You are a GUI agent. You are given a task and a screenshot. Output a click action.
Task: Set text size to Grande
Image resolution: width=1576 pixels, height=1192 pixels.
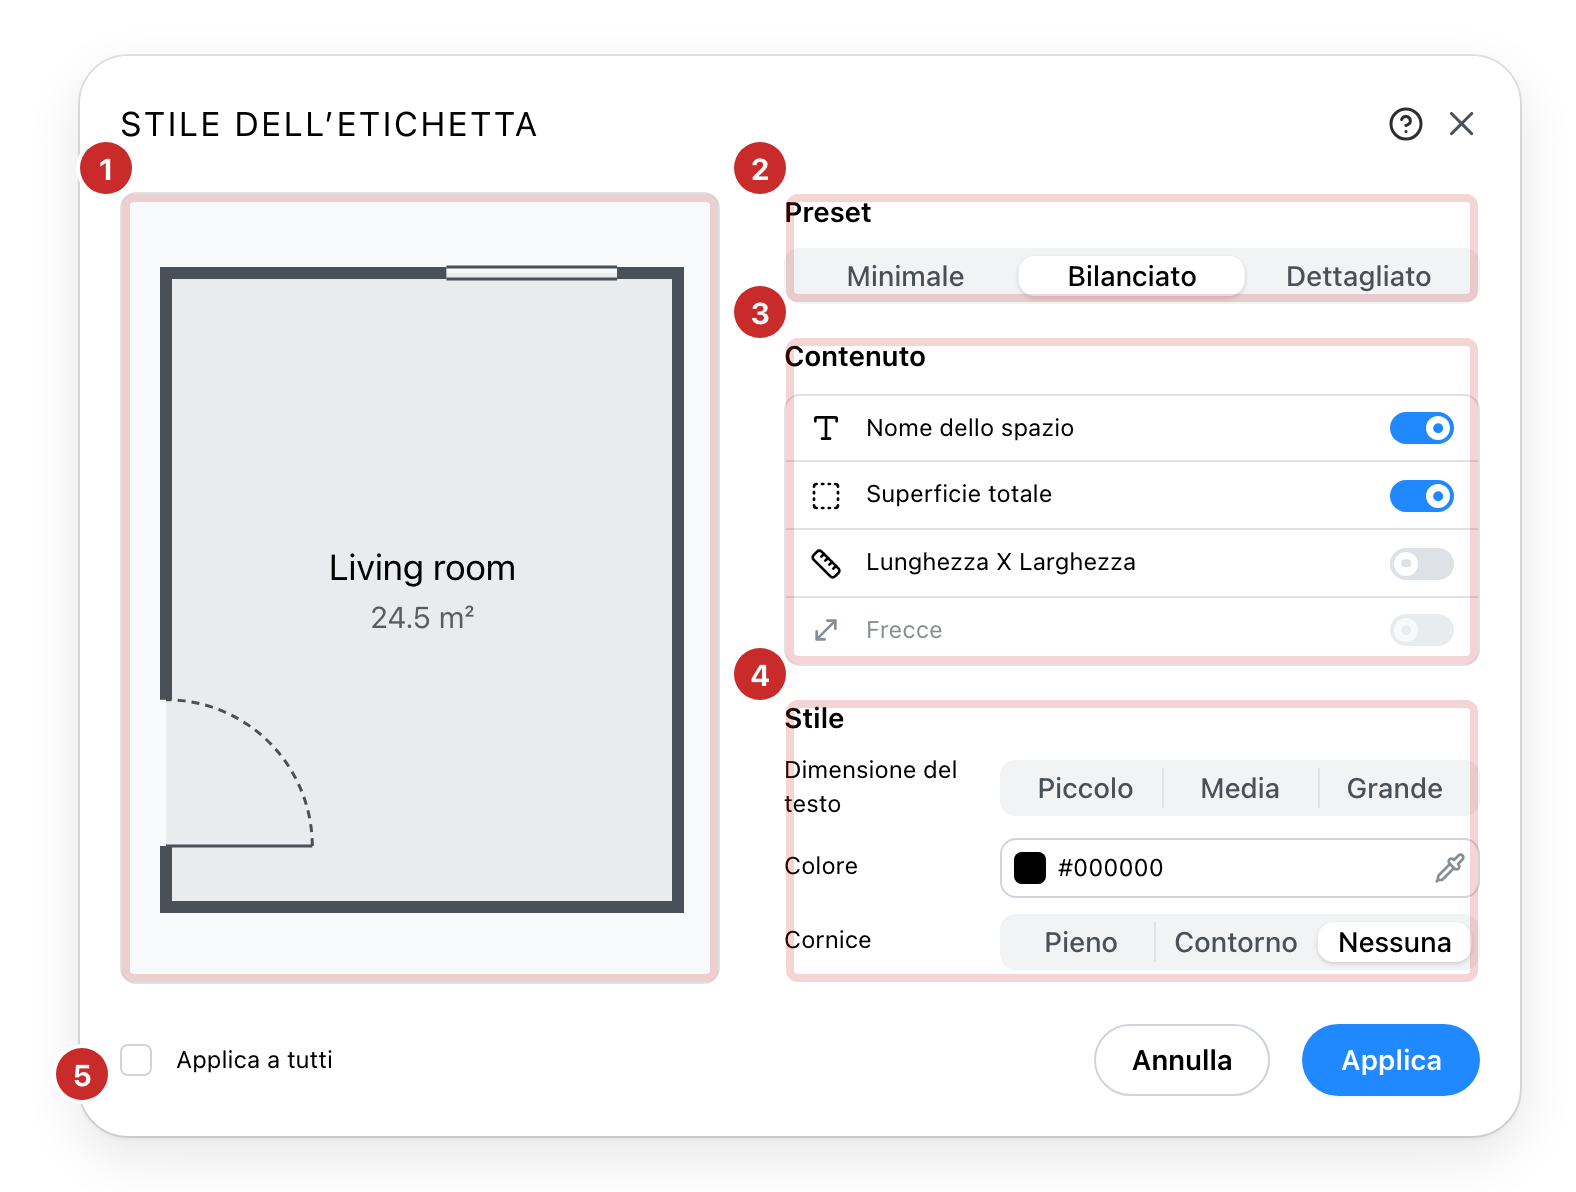click(1394, 788)
